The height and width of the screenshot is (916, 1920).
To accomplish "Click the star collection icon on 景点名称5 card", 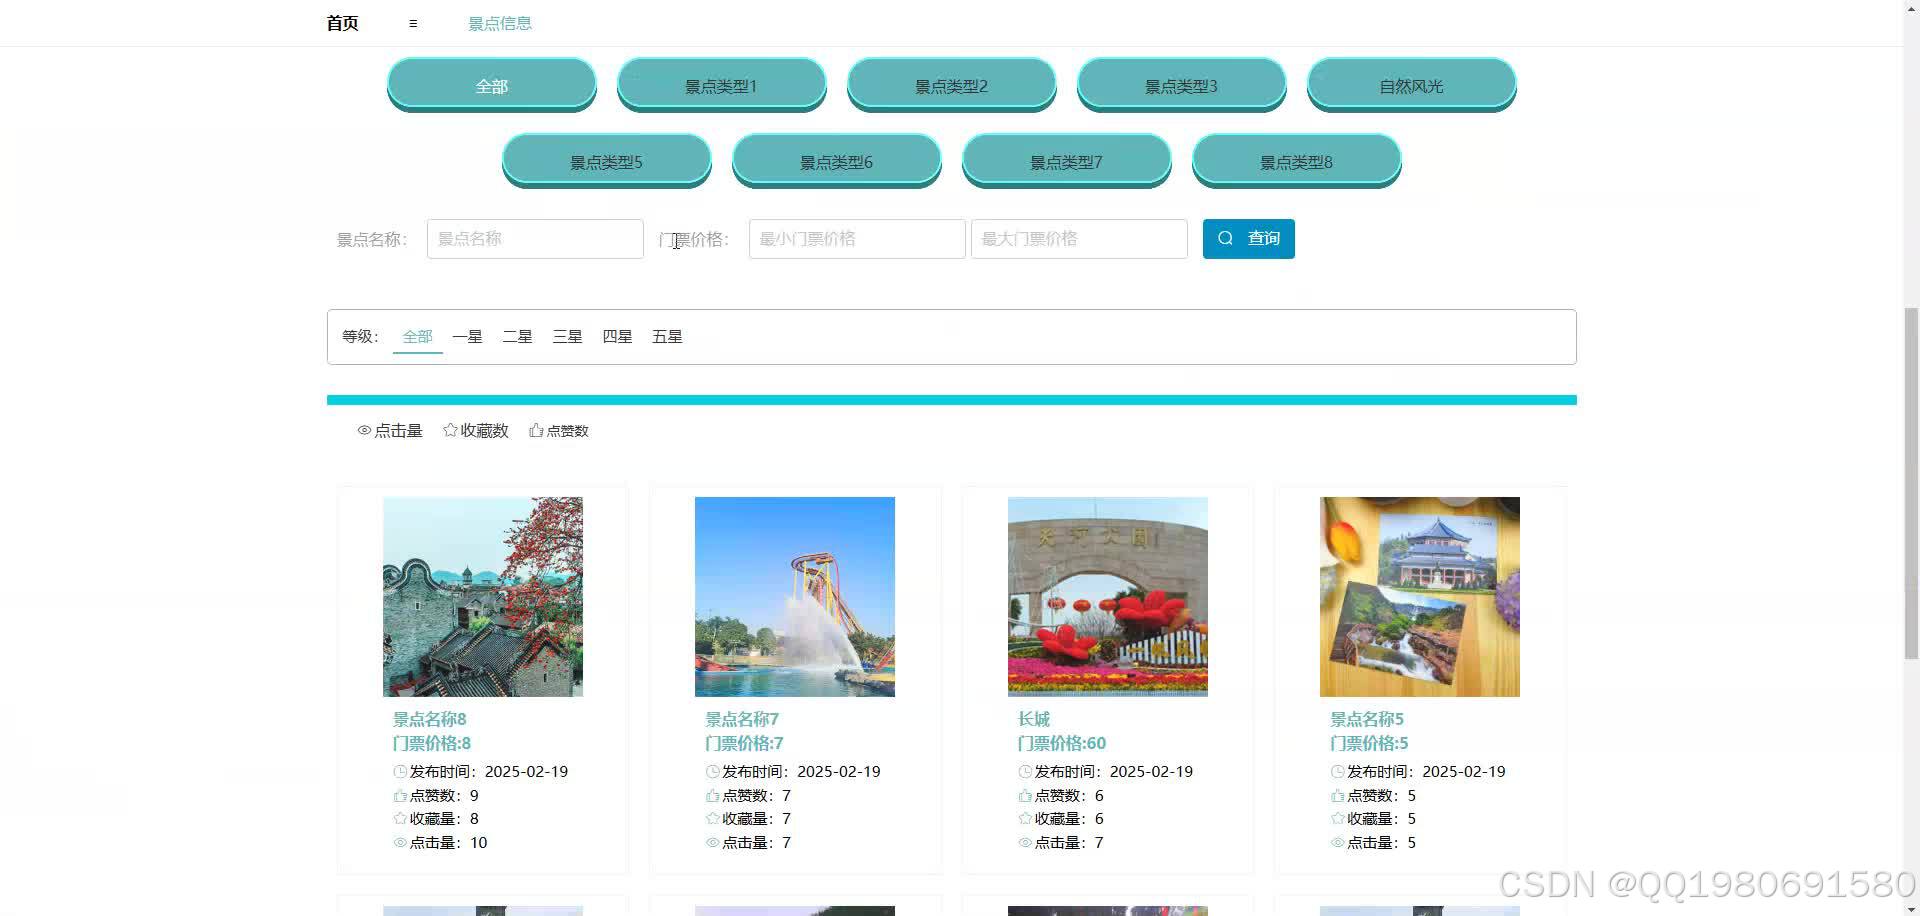I will pos(1337,818).
